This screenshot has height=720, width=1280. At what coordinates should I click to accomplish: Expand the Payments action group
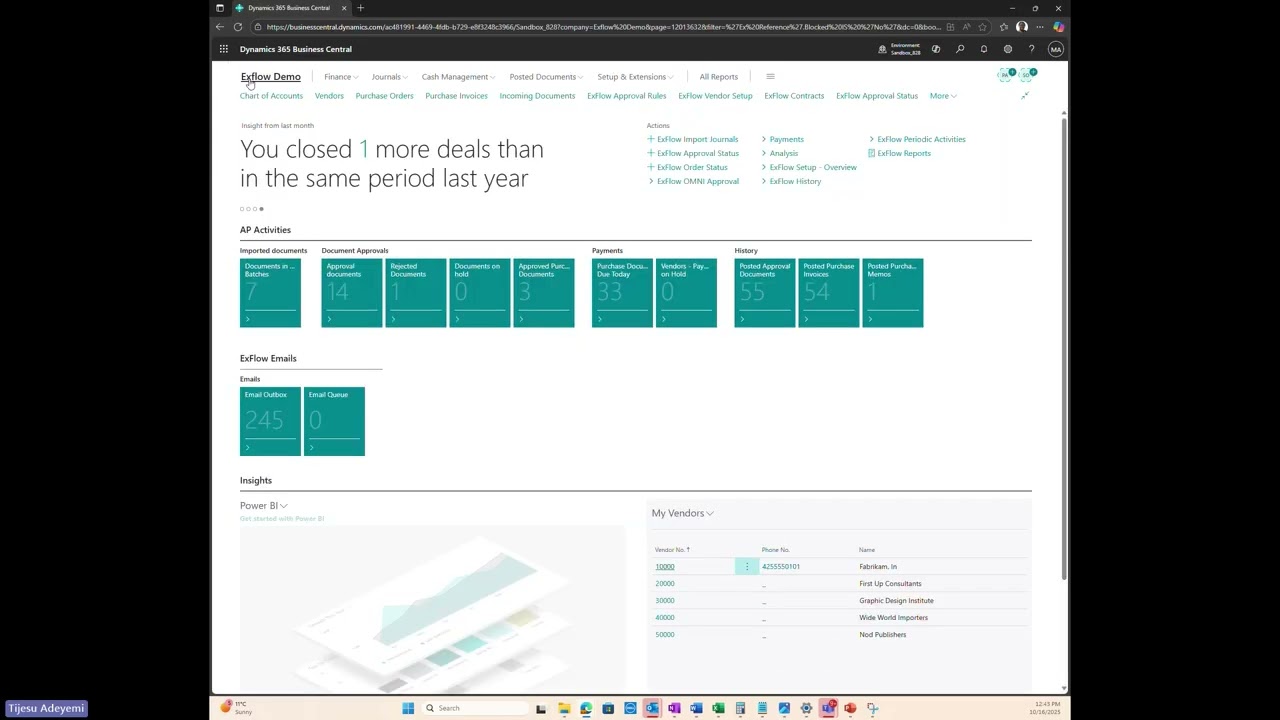pyautogui.click(x=782, y=139)
